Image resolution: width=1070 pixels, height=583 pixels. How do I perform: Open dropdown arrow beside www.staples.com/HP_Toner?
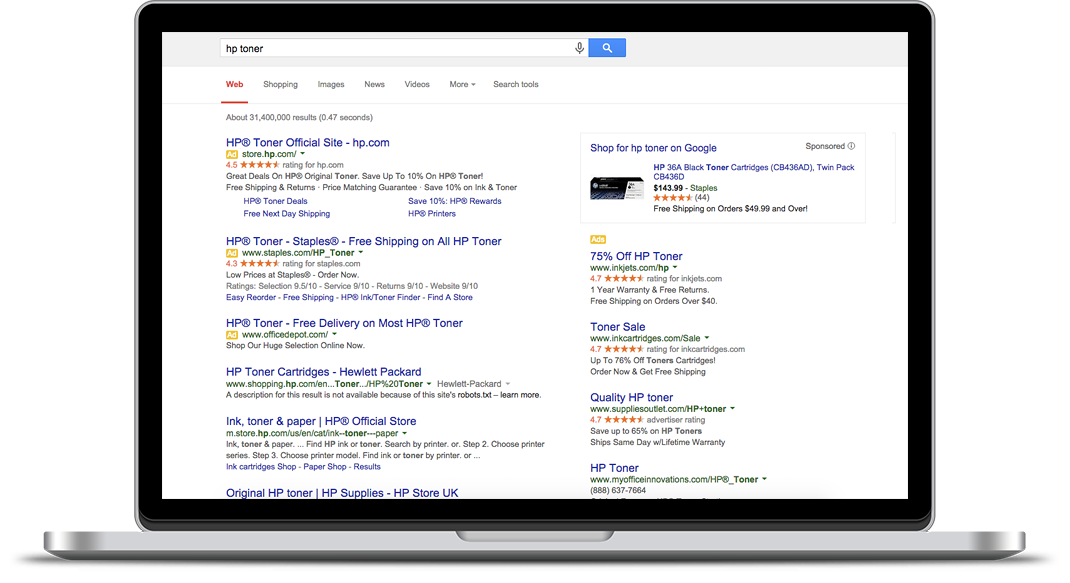[361, 253]
